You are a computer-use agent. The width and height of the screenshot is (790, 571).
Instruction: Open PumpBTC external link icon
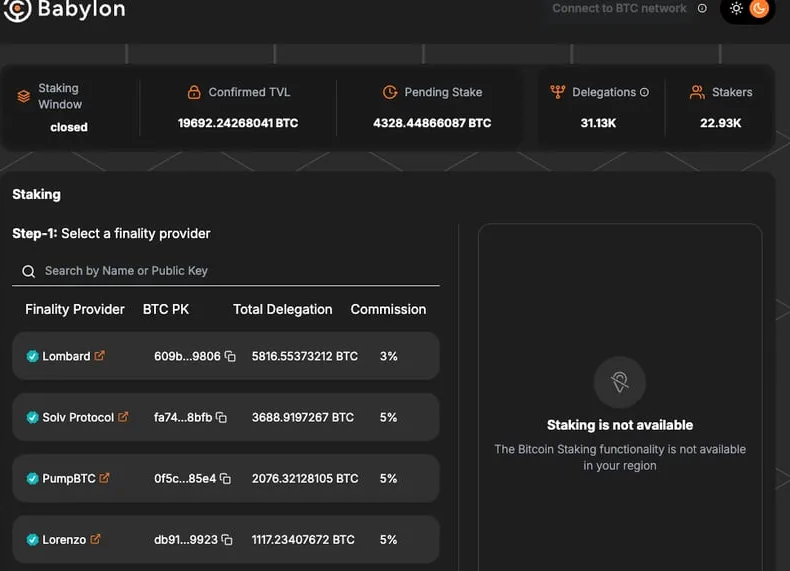[x=104, y=478]
